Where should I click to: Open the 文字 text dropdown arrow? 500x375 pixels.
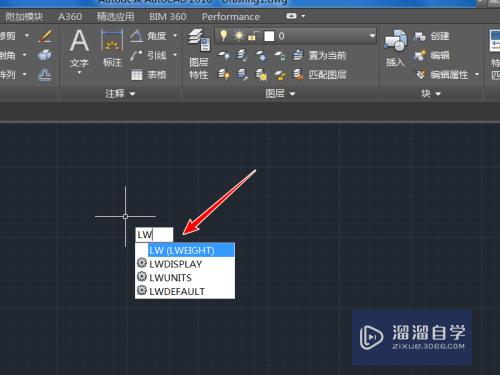79,72
